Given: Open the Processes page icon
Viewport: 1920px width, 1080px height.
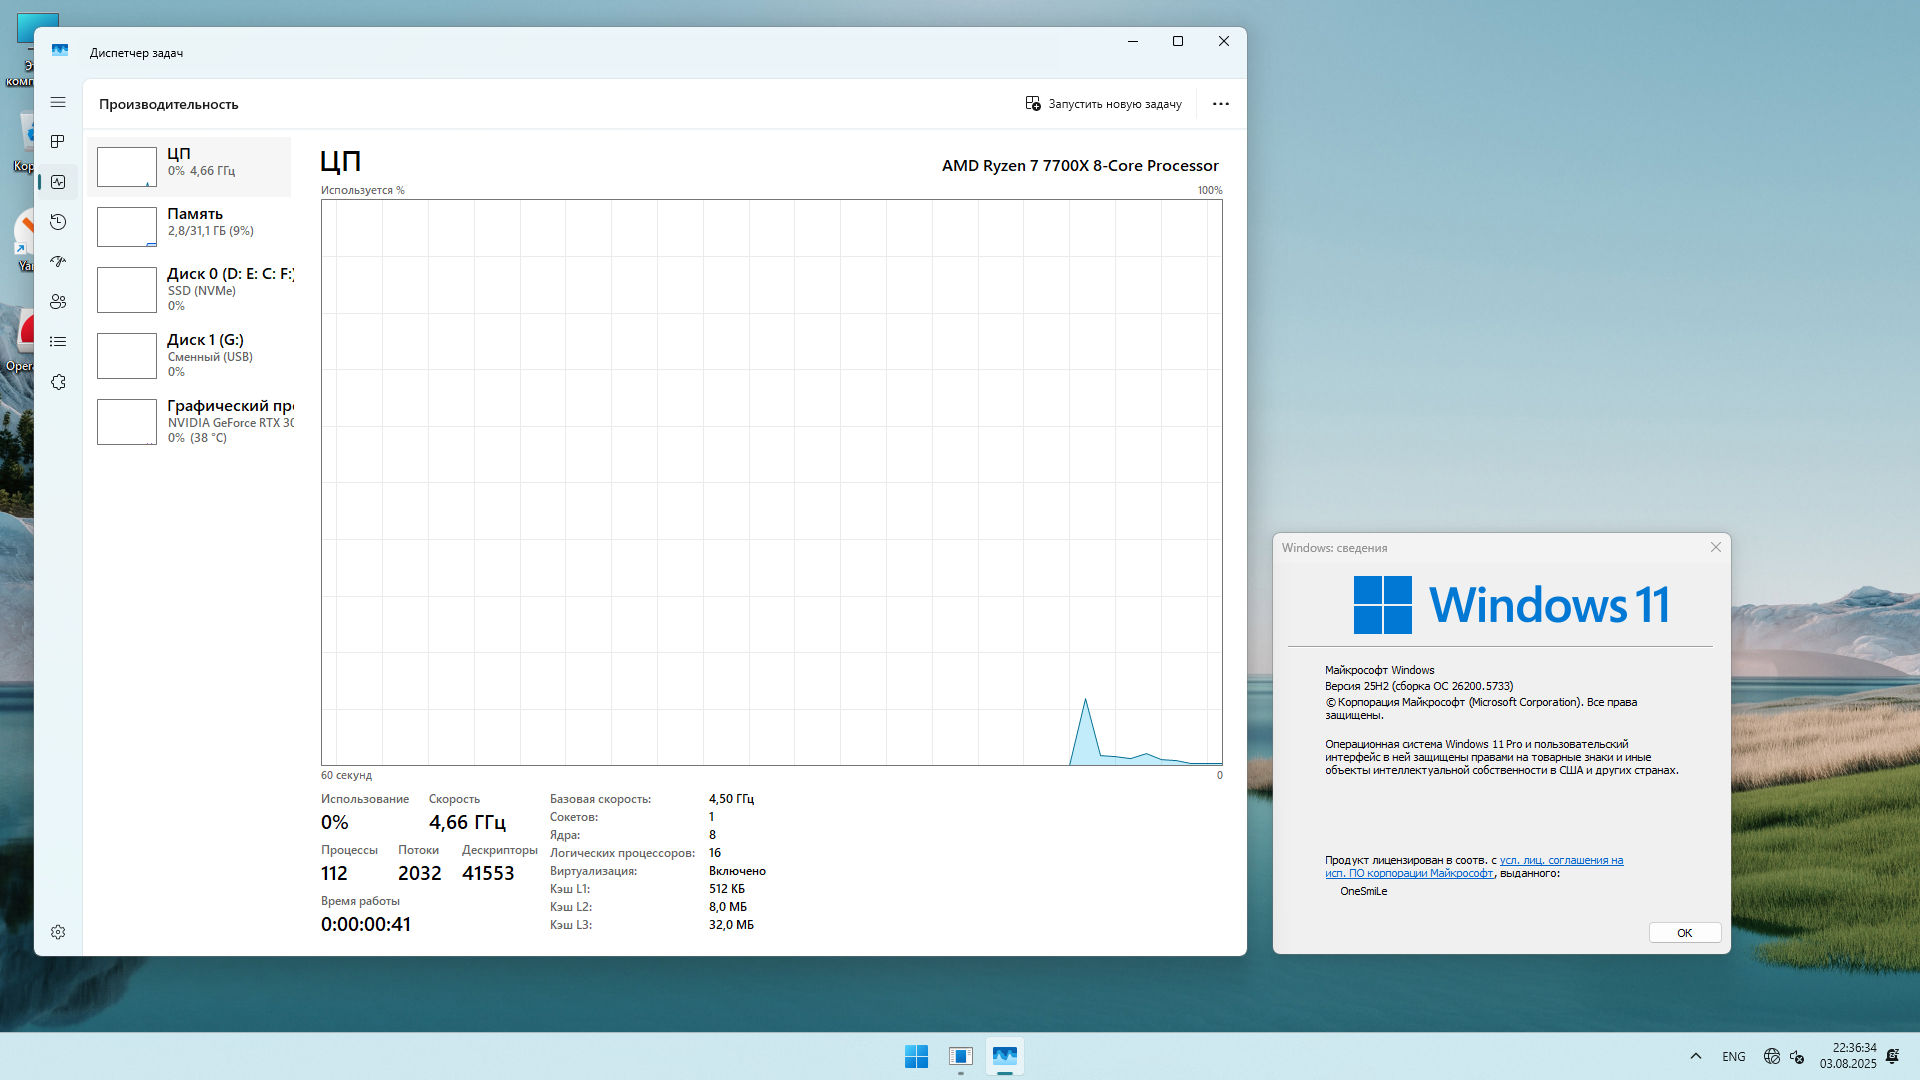Looking at the screenshot, I should [58, 142].
